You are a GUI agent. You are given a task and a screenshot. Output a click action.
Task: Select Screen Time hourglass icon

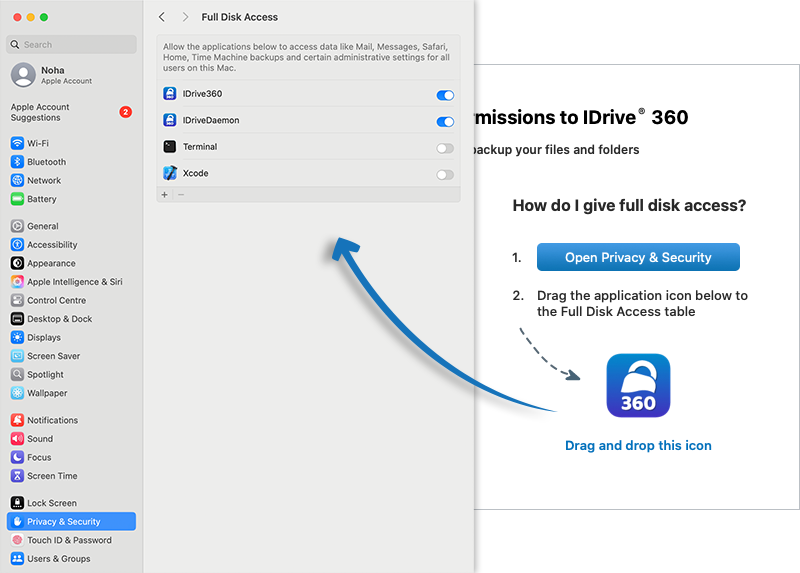[17, 476]
